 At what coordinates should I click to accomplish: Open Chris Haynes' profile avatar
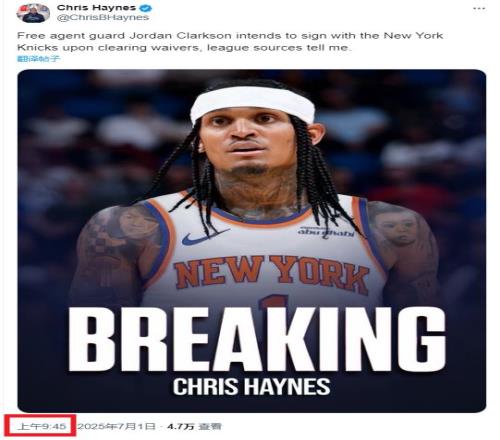(x=33, y=13)
